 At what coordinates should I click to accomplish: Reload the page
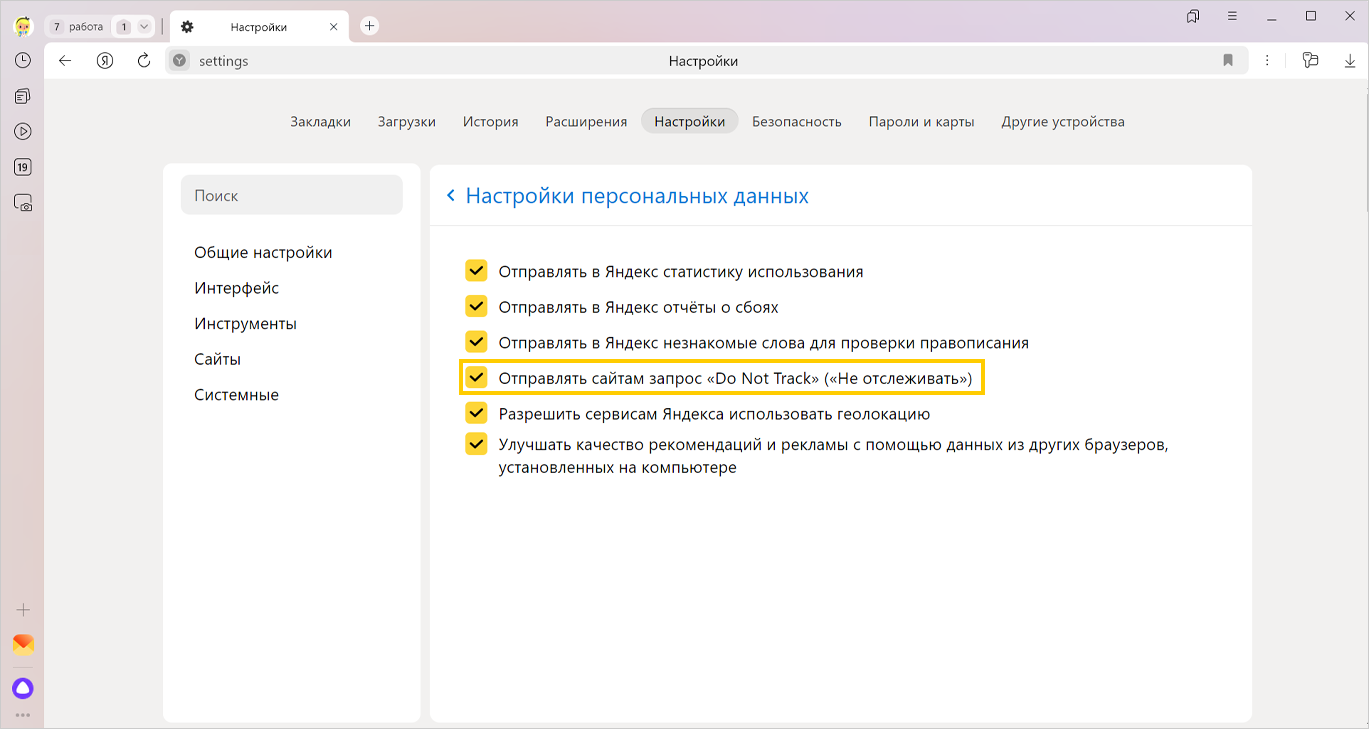click(144, 61)
